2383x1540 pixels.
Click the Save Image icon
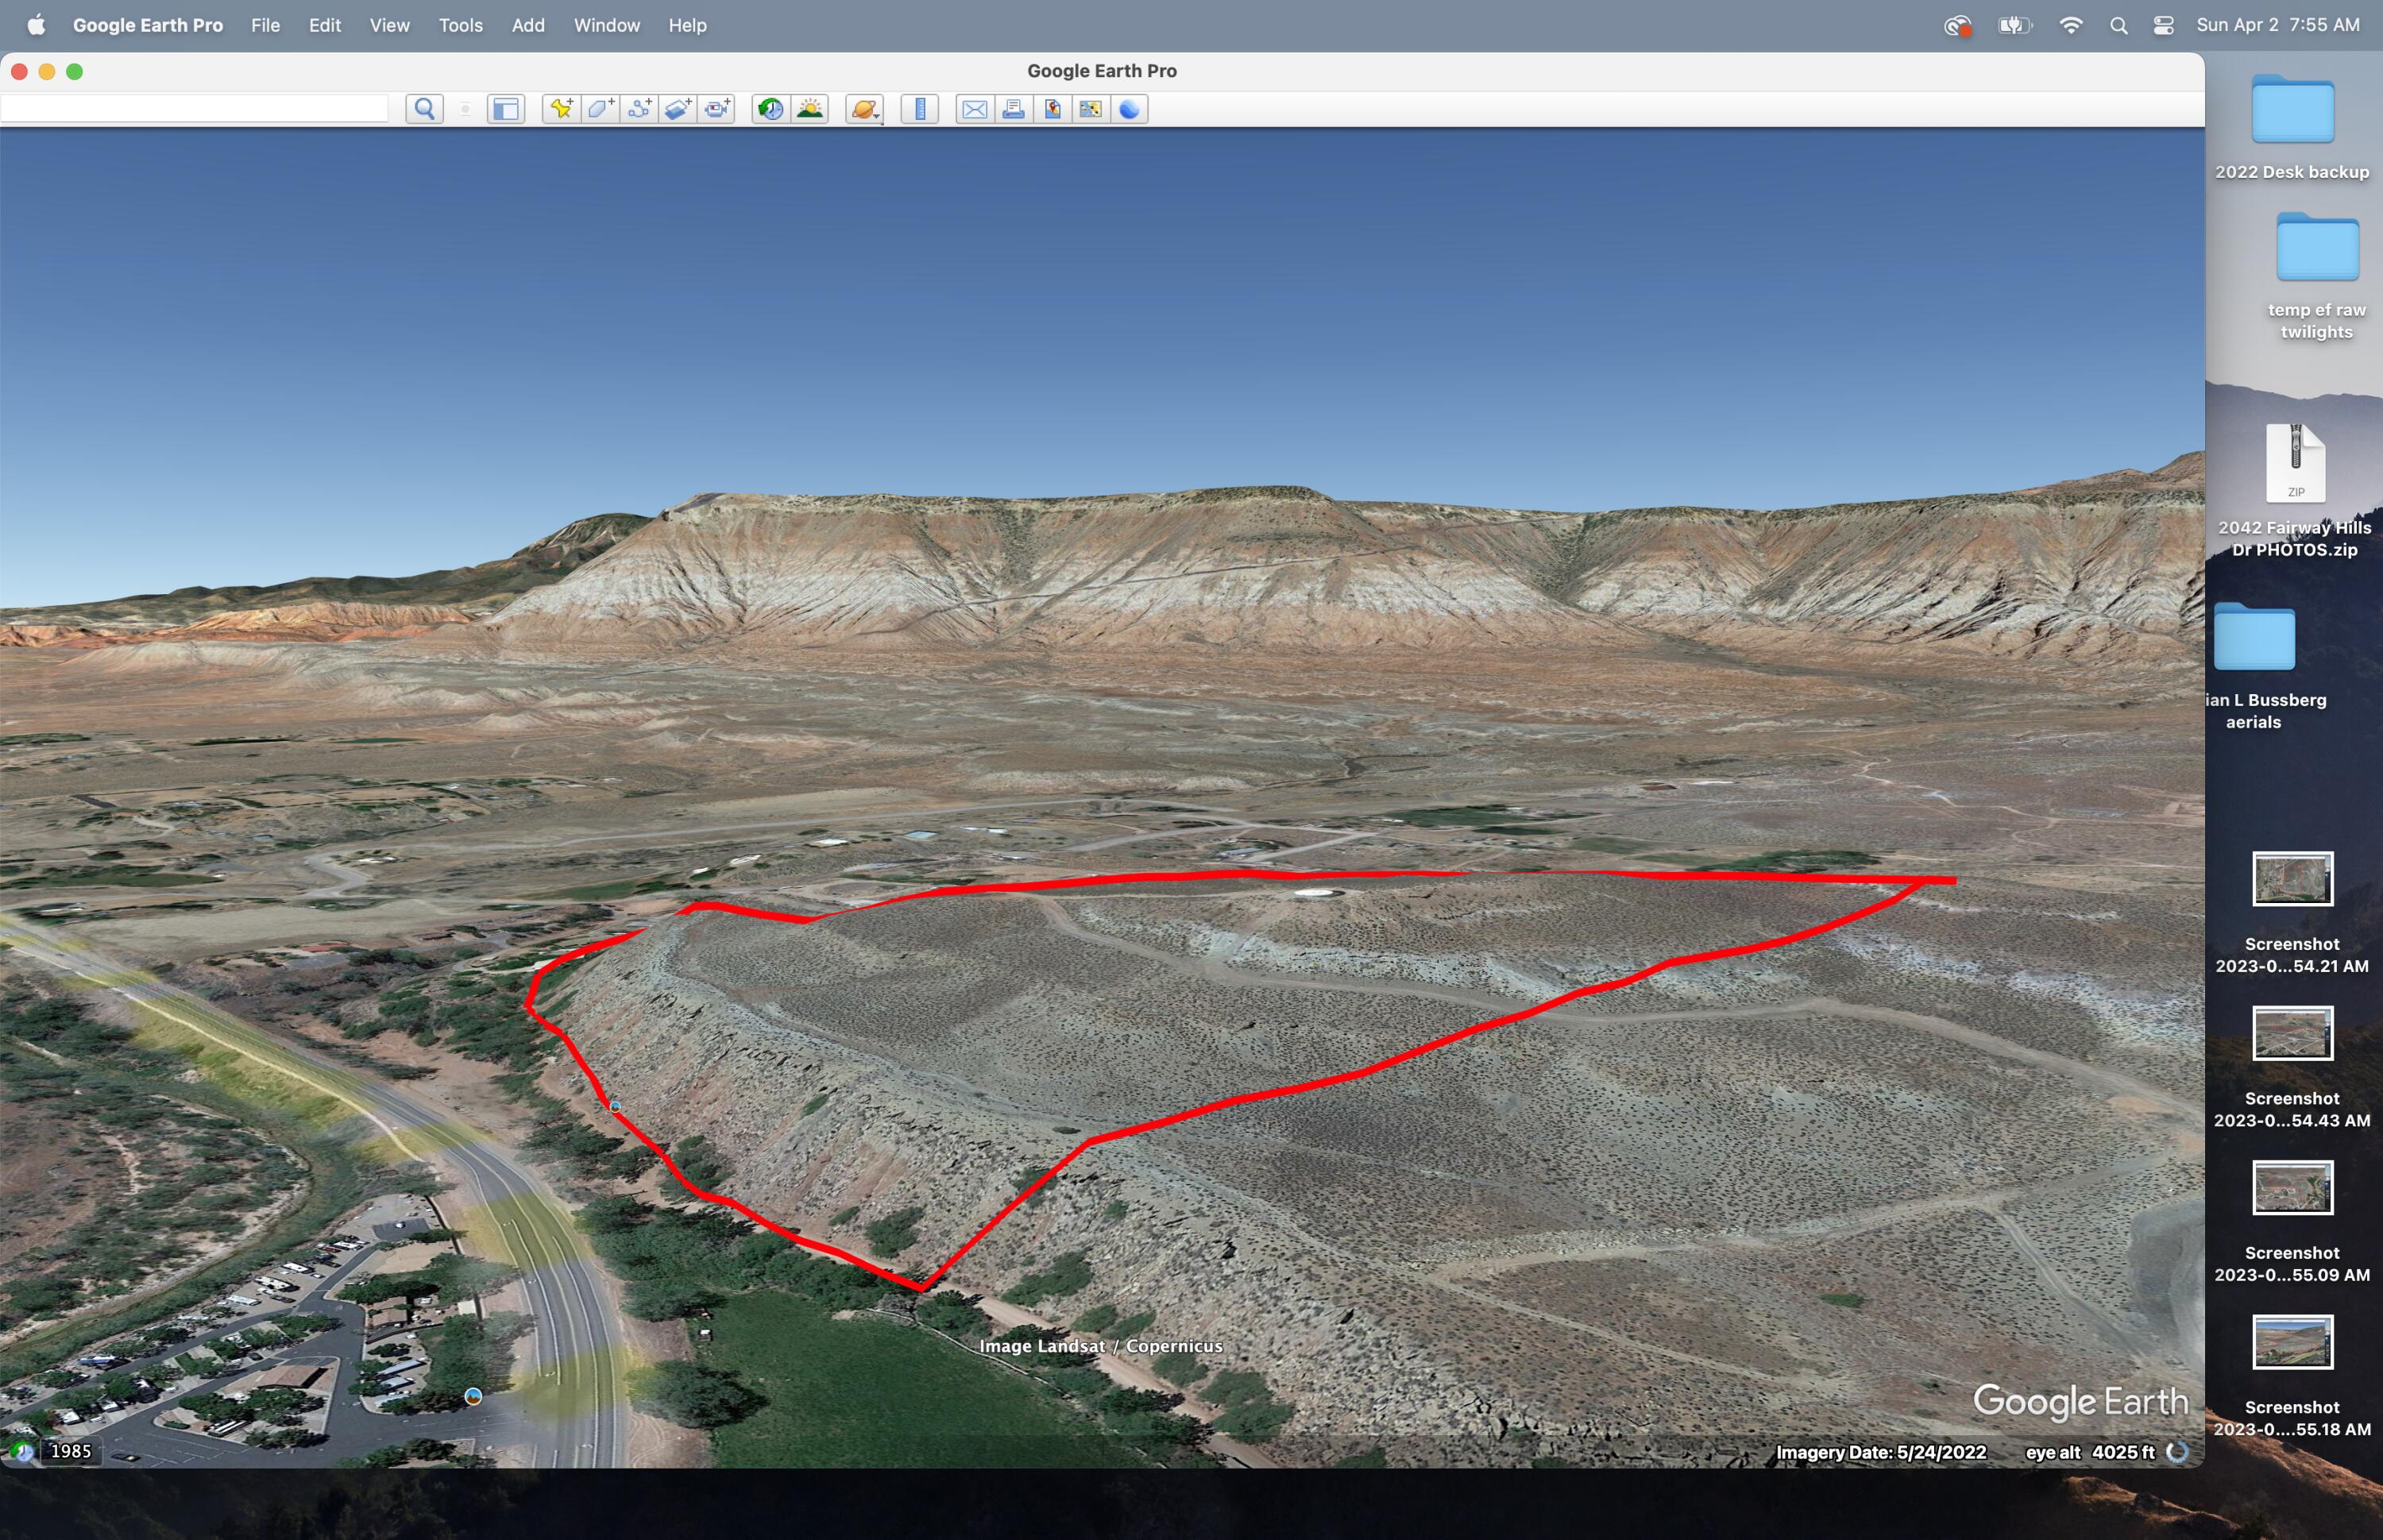1052,109
